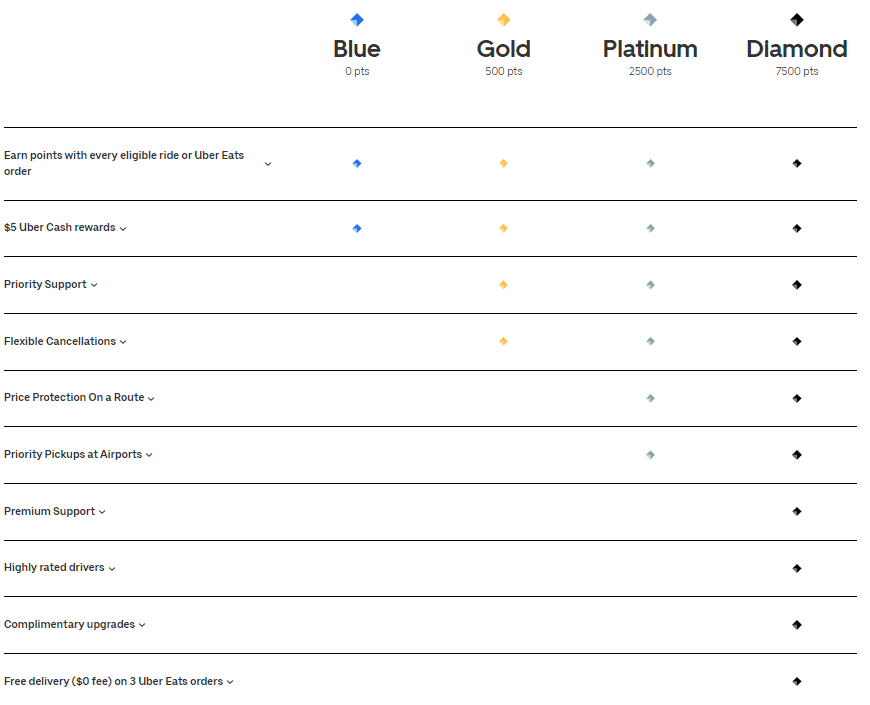This screenshot has width=870, height=705.
Task: Click Platinum diamond in $5 Uber Cash row
Action: tap(650, 228)
